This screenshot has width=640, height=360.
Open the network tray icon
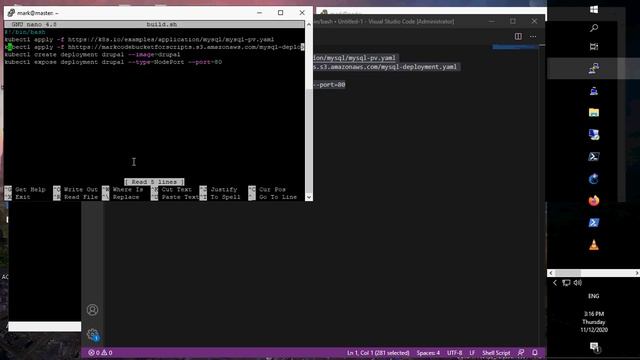click(x=566, y=283)
